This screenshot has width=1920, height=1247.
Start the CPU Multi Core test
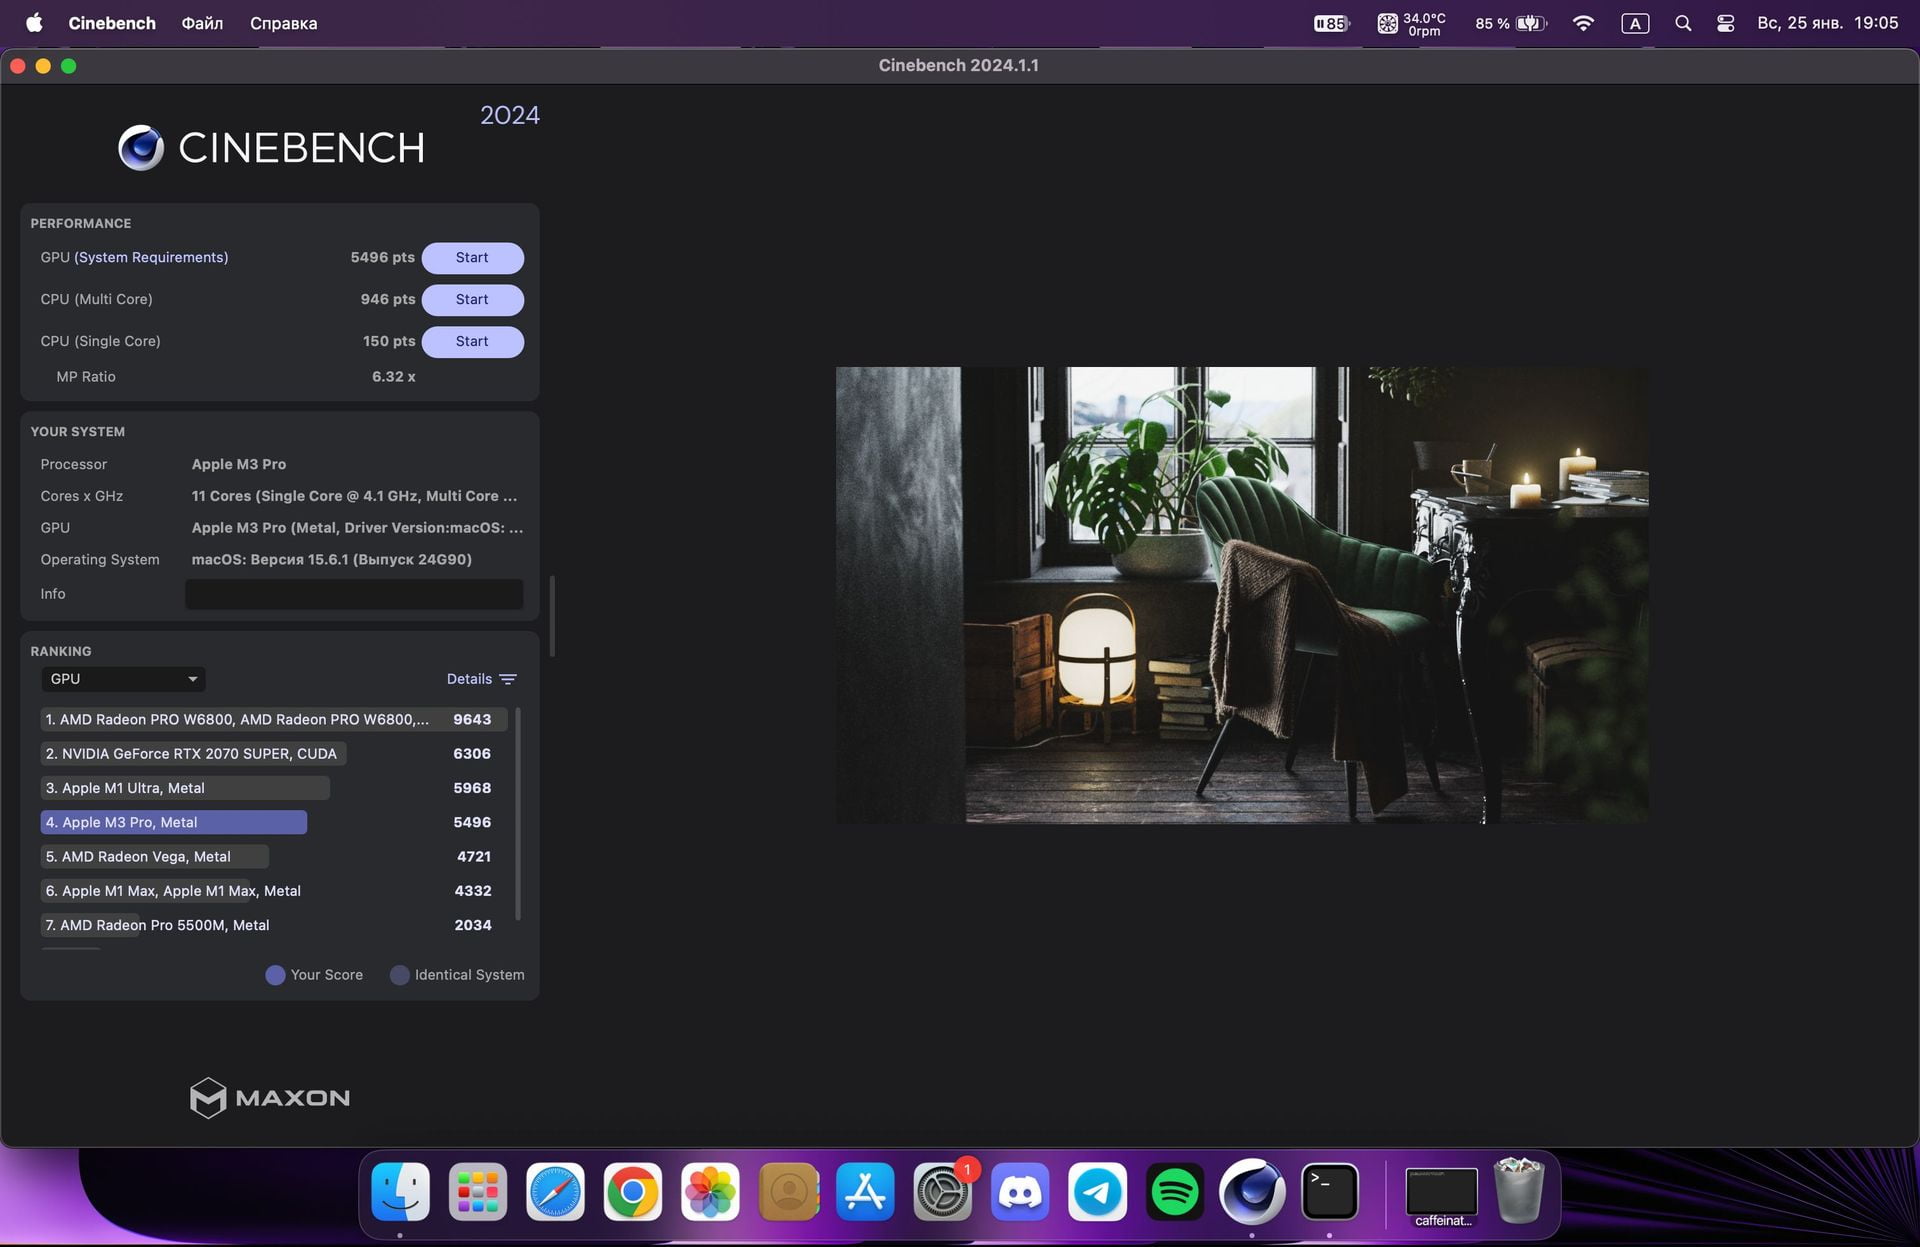coord(472,300)
